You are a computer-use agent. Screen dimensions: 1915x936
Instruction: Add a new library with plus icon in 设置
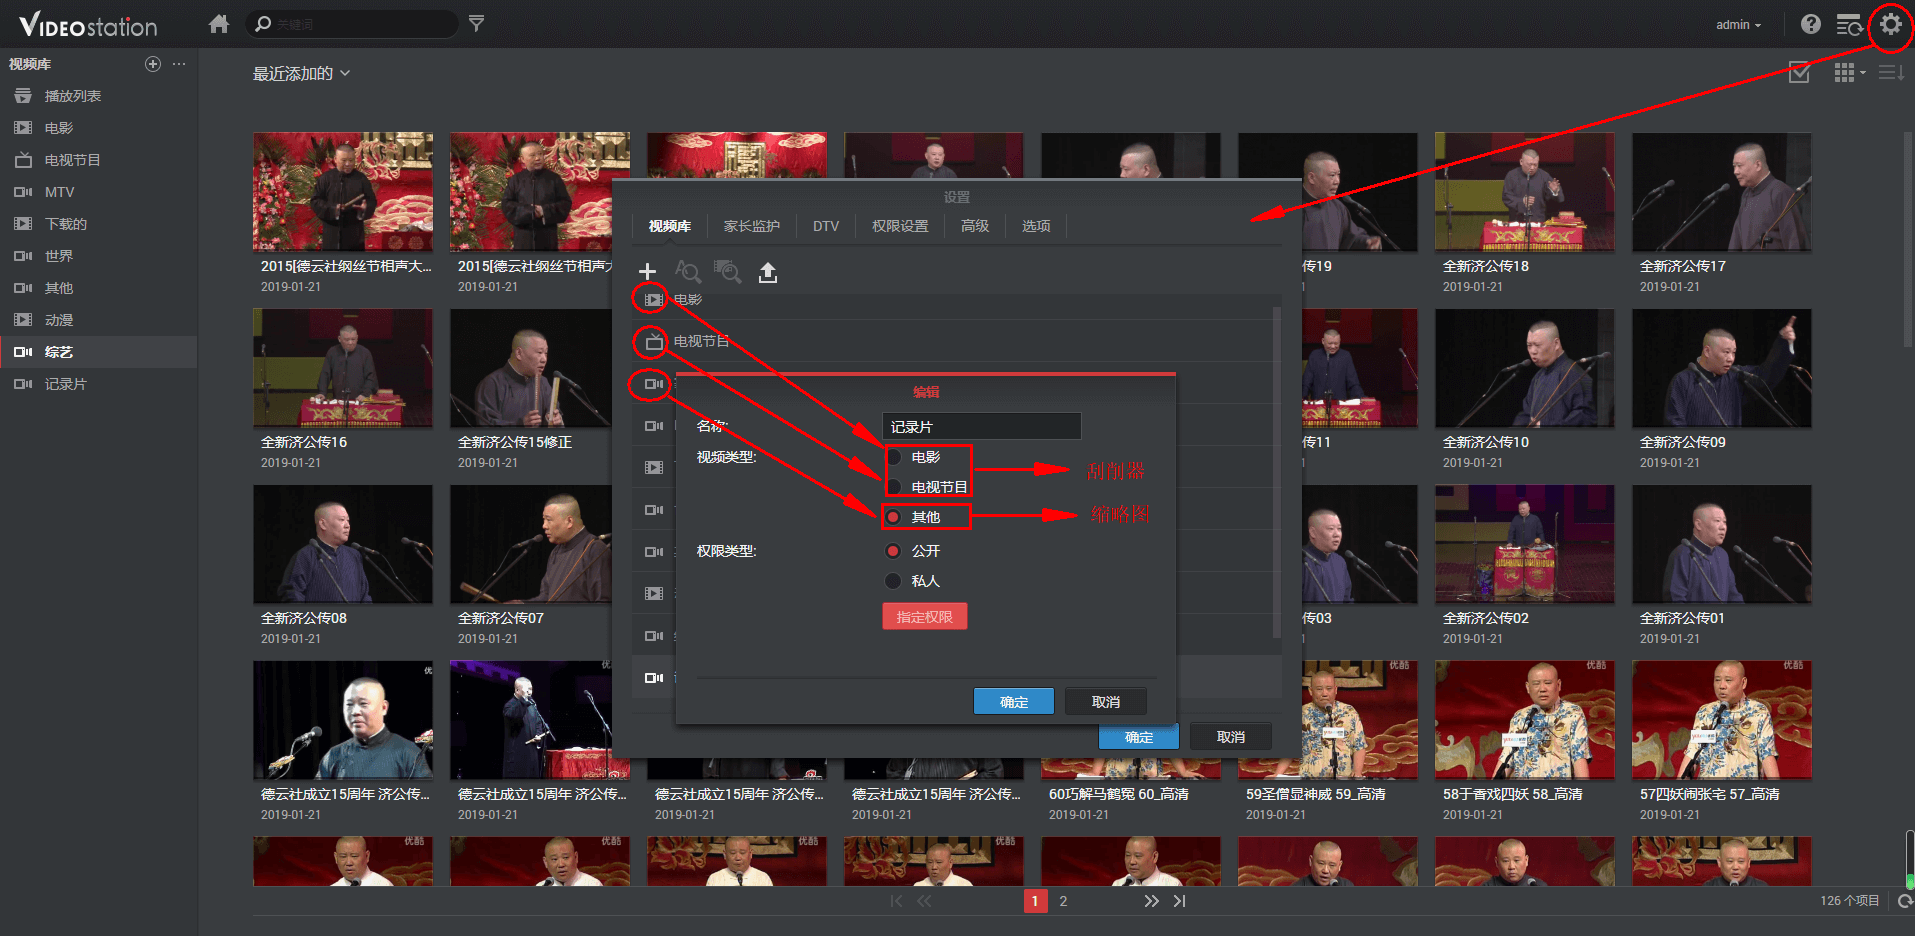[647, 271]
